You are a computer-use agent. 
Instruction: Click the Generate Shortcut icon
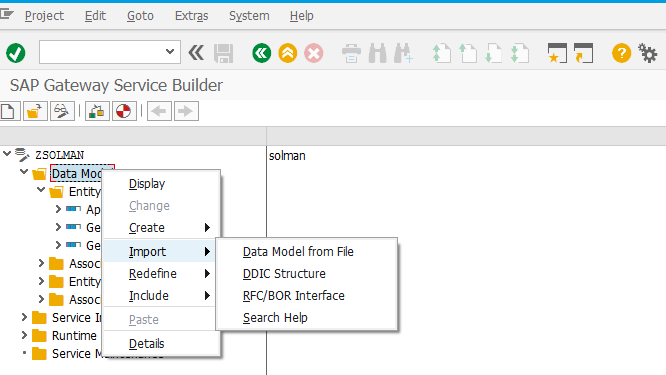pyautogui.click(x=584, y=53)
